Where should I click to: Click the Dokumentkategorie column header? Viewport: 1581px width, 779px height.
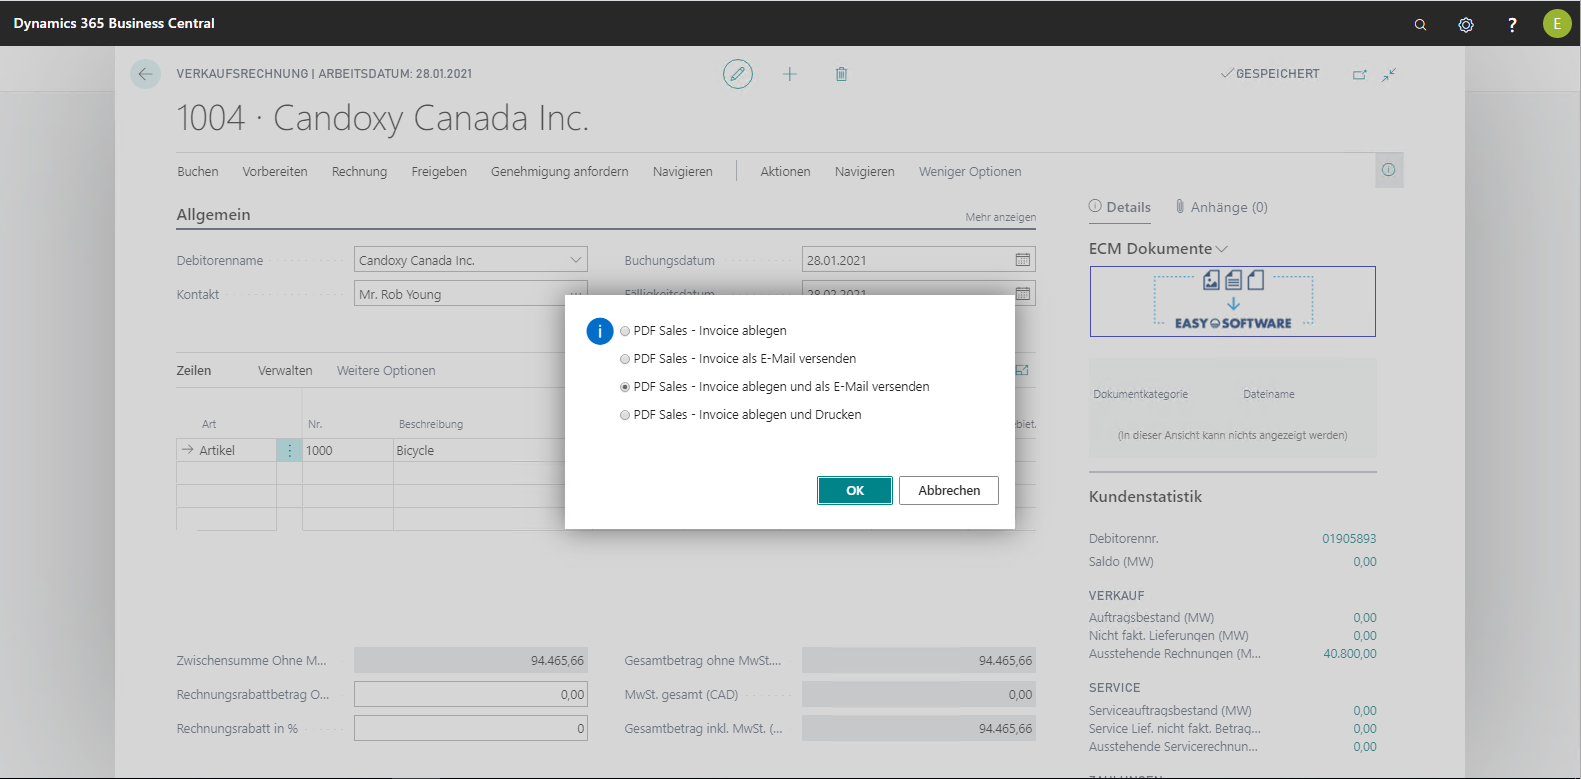1141,394
